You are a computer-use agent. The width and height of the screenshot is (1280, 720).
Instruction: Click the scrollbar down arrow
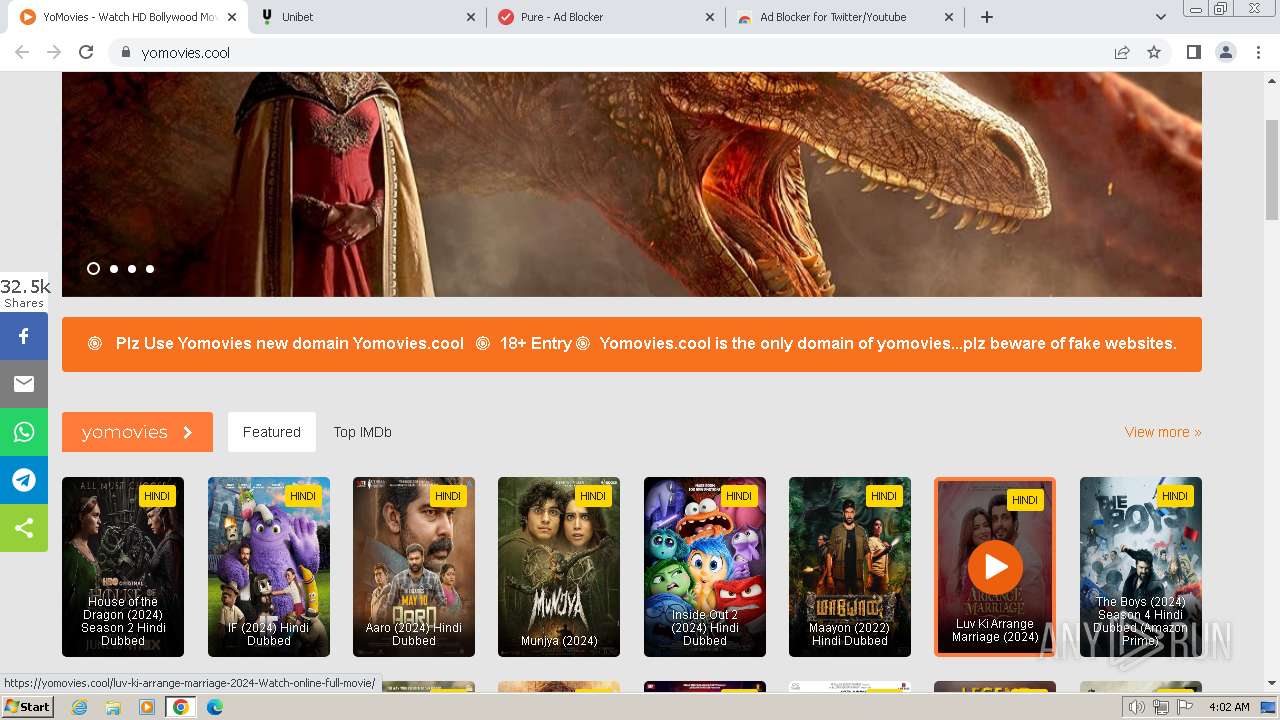[x=1272, y=683]
